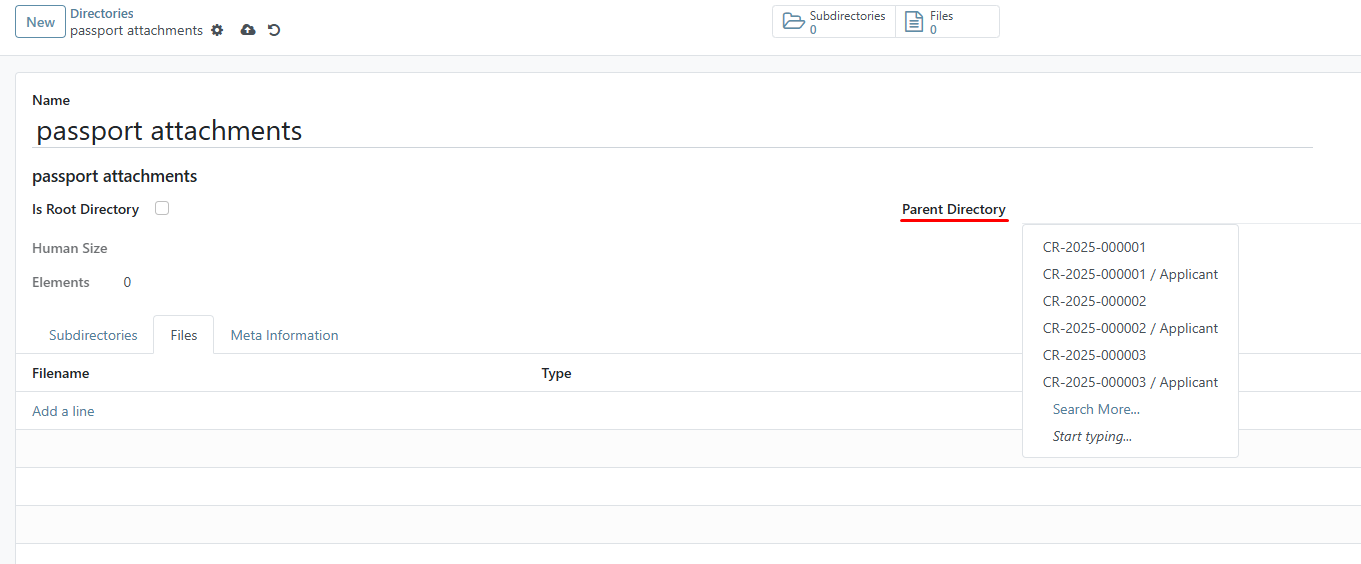Switch to the Files tab

click(184, 335)
